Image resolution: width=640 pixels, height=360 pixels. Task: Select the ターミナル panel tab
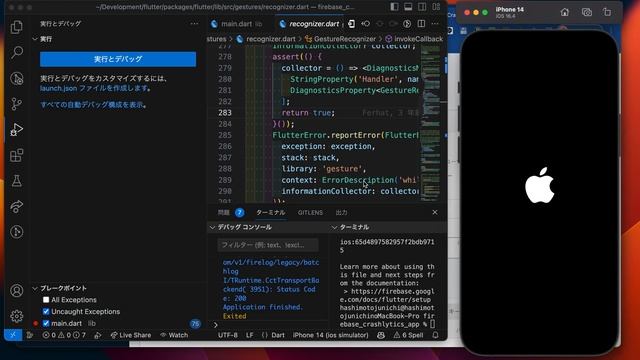(x=270, y=212)
